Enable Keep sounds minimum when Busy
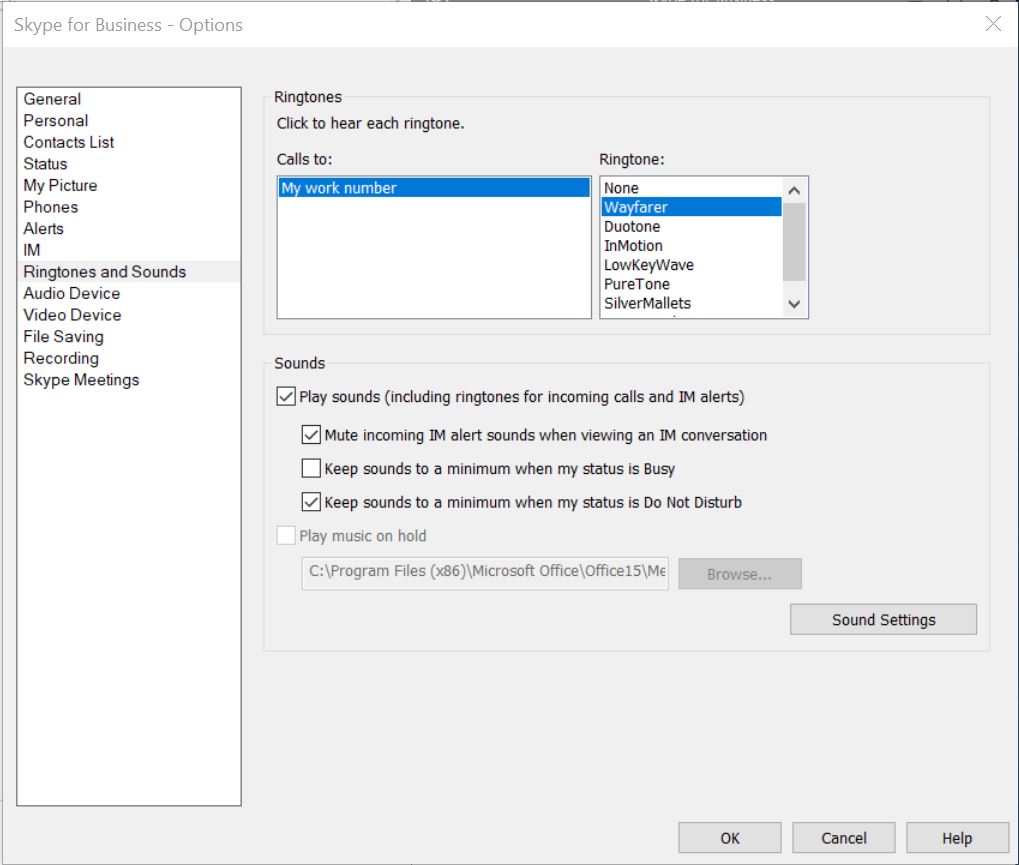1019x865 pixels. point(311,469)
